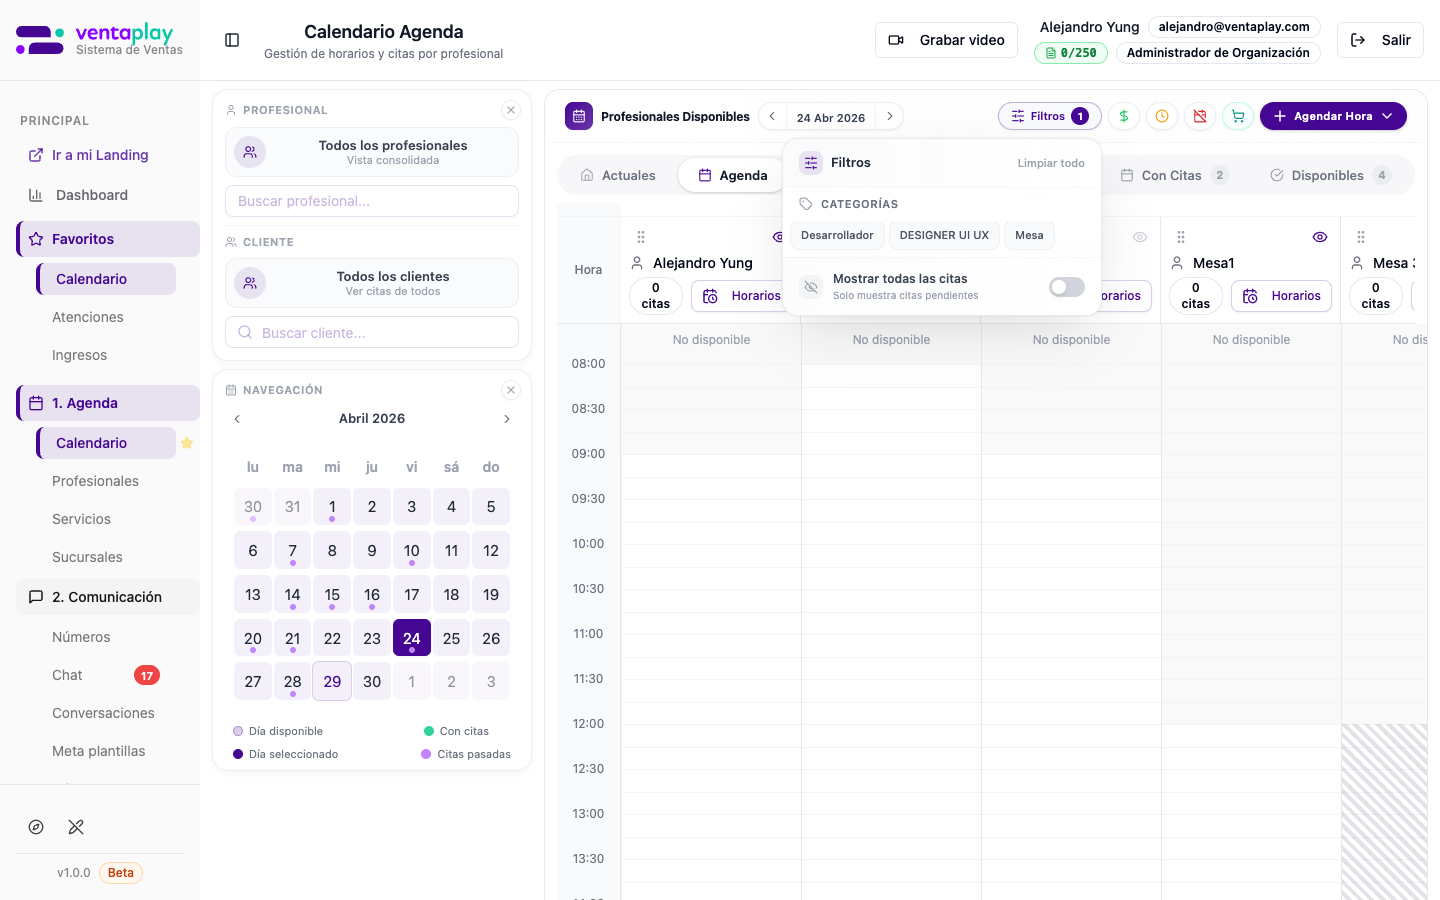Enable the Mostrar todas las citas switch
The image size is (1440, 900).
click(x=1066, y=287)
